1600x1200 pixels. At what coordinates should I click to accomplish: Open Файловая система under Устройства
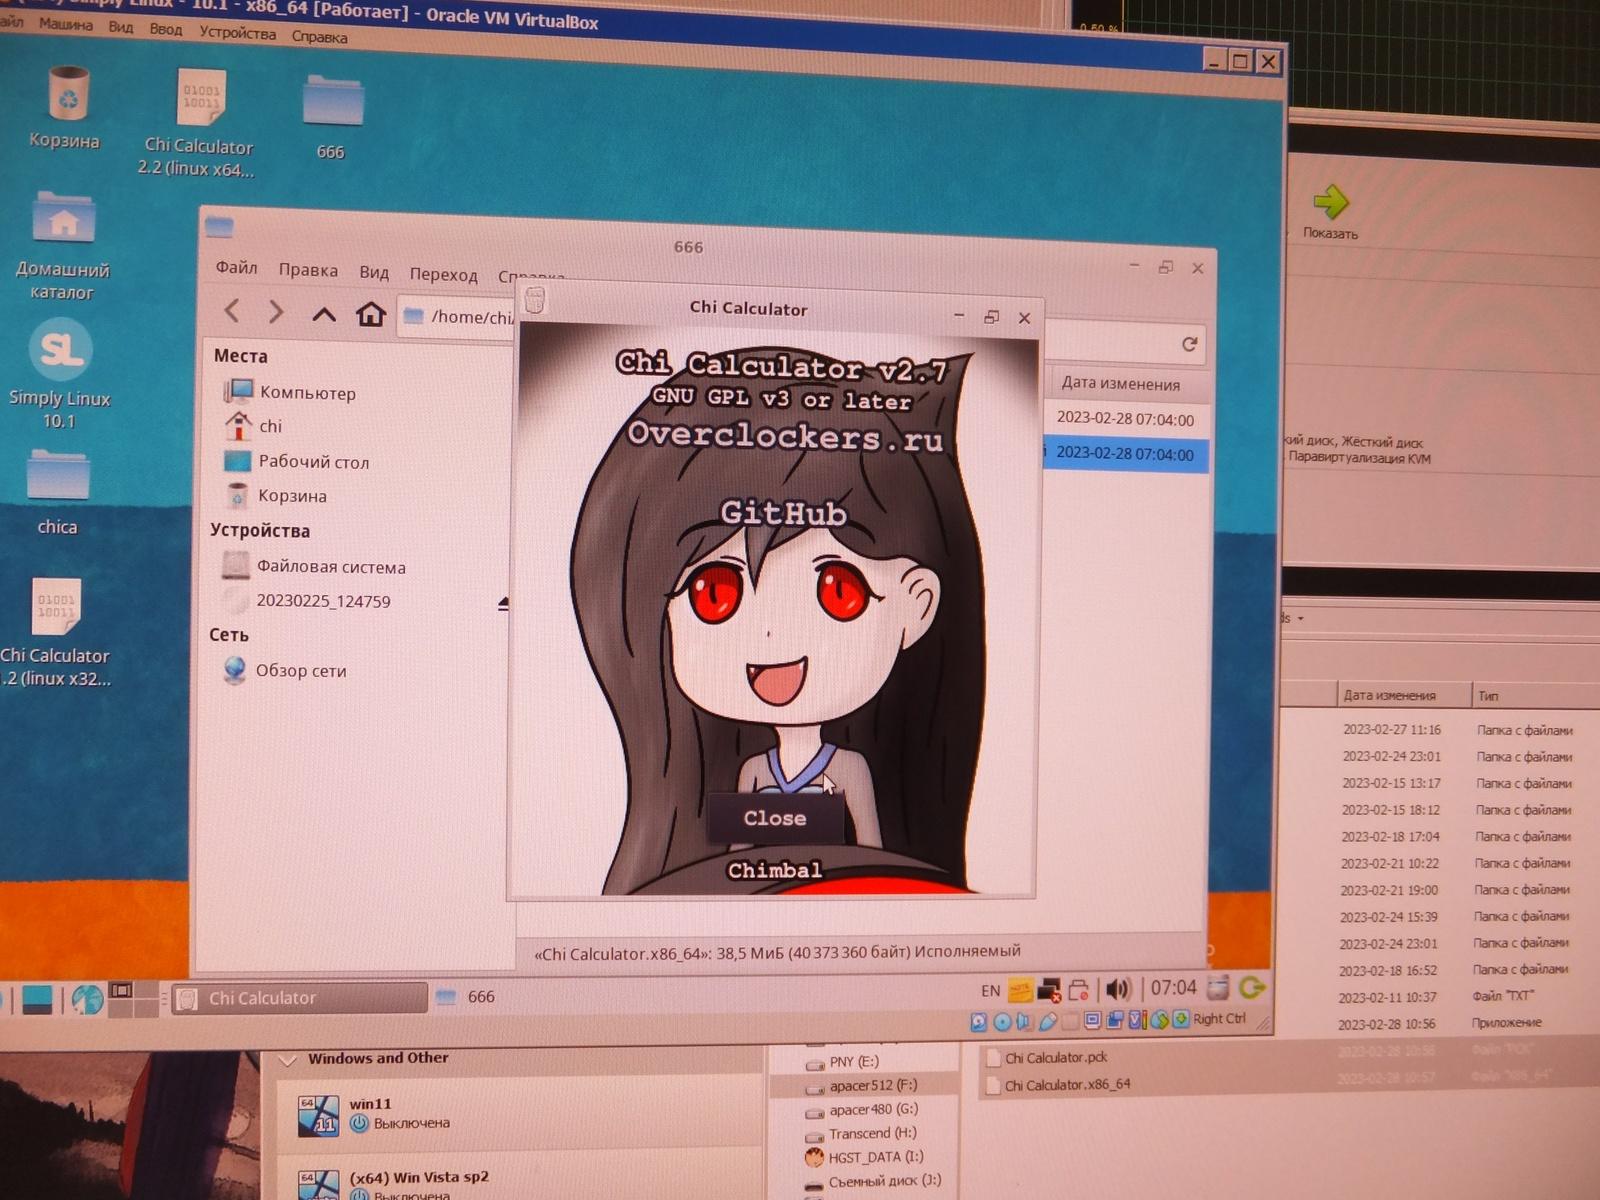pos(314,566)
